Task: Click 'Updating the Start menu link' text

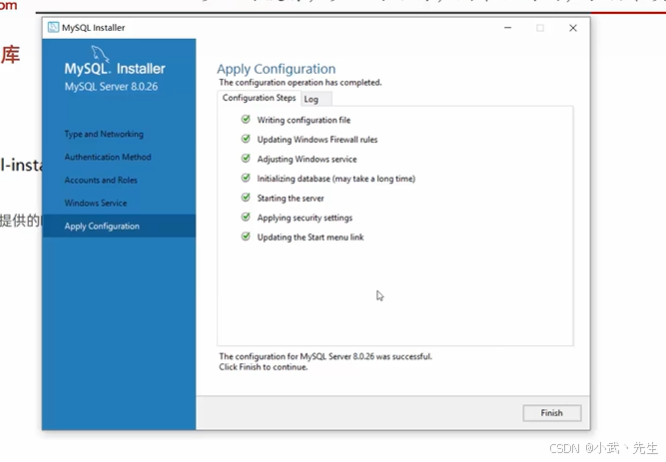Action: click(x=310, y=237)
